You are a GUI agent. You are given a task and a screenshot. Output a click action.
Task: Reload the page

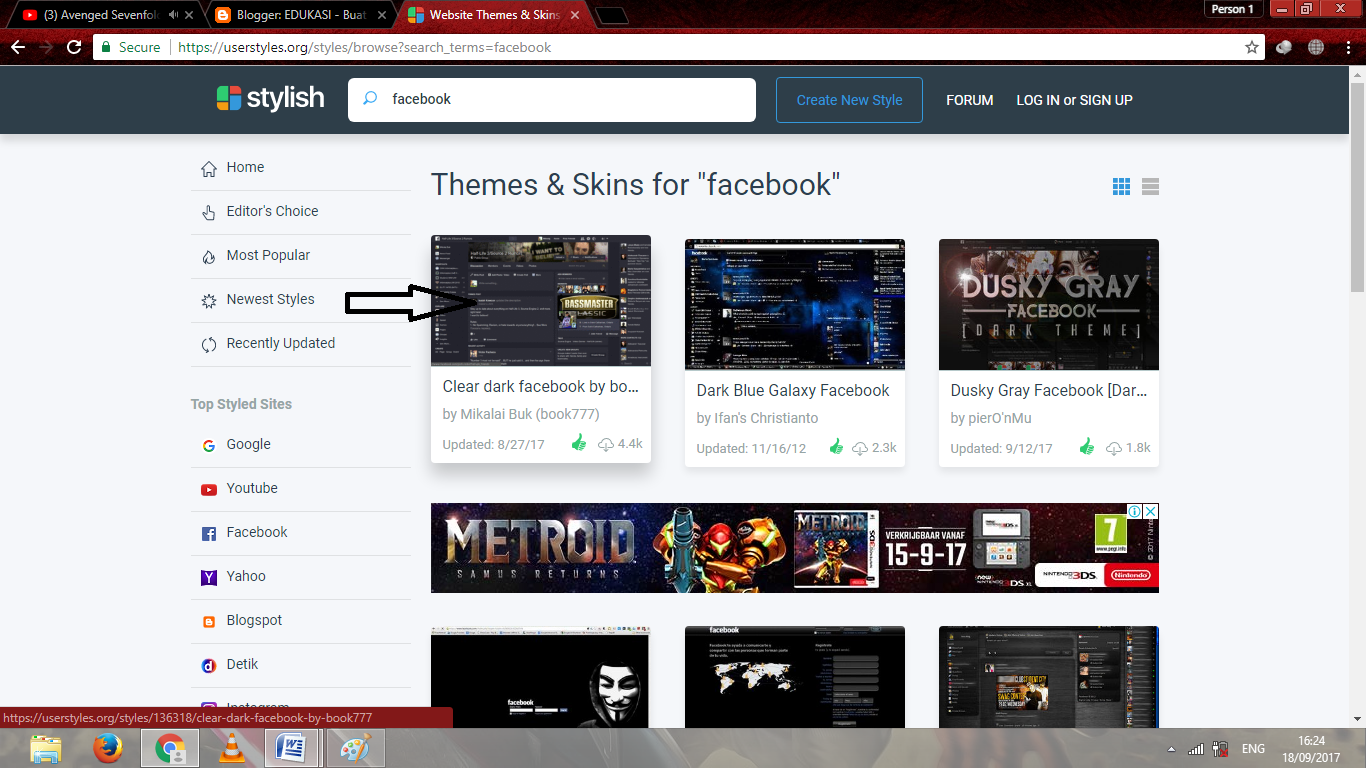(x=74, y=47)
